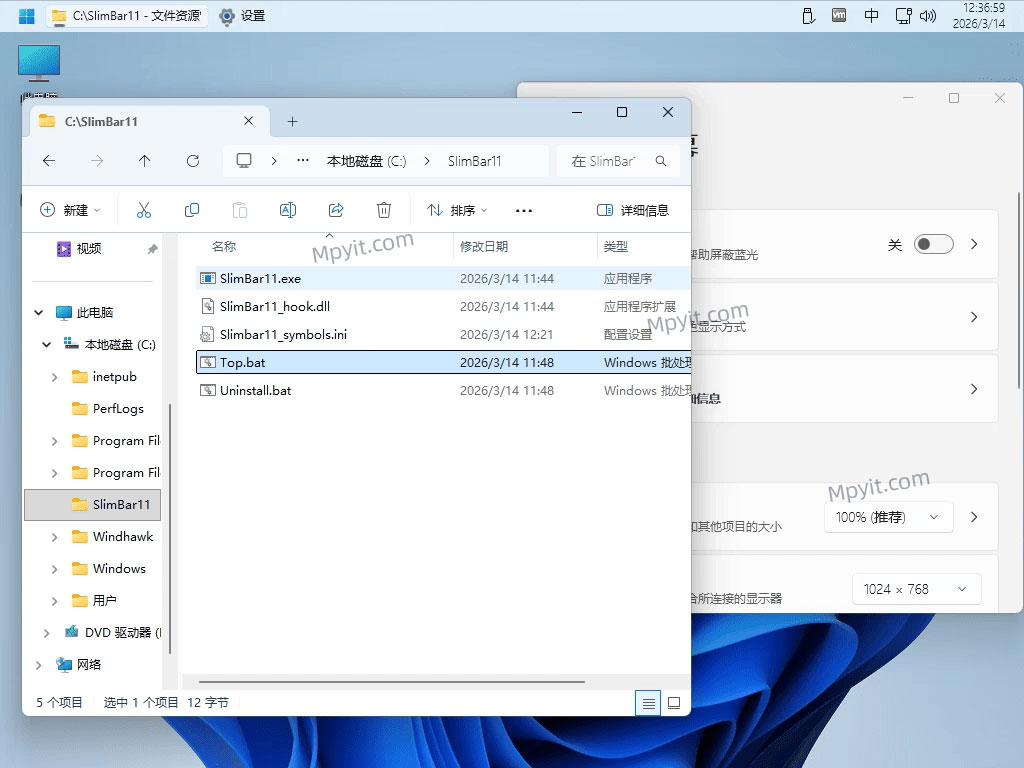Click 本地磁盘 (C:) in the address breadcrumb

click(366, 161)
